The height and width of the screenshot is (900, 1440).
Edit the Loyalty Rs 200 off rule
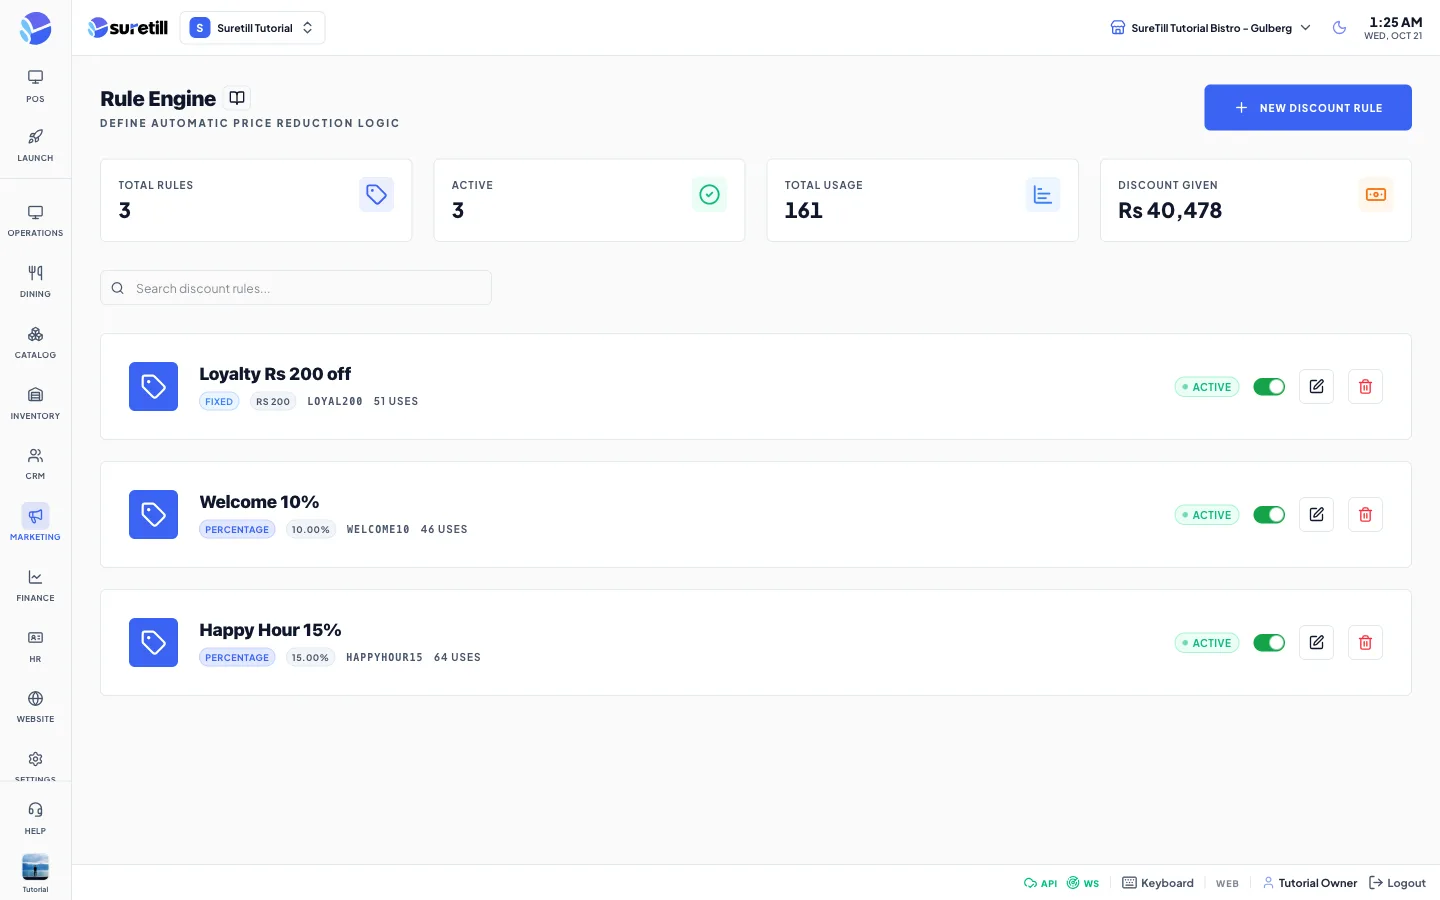pyautogui.click(x=1316, y=387)
